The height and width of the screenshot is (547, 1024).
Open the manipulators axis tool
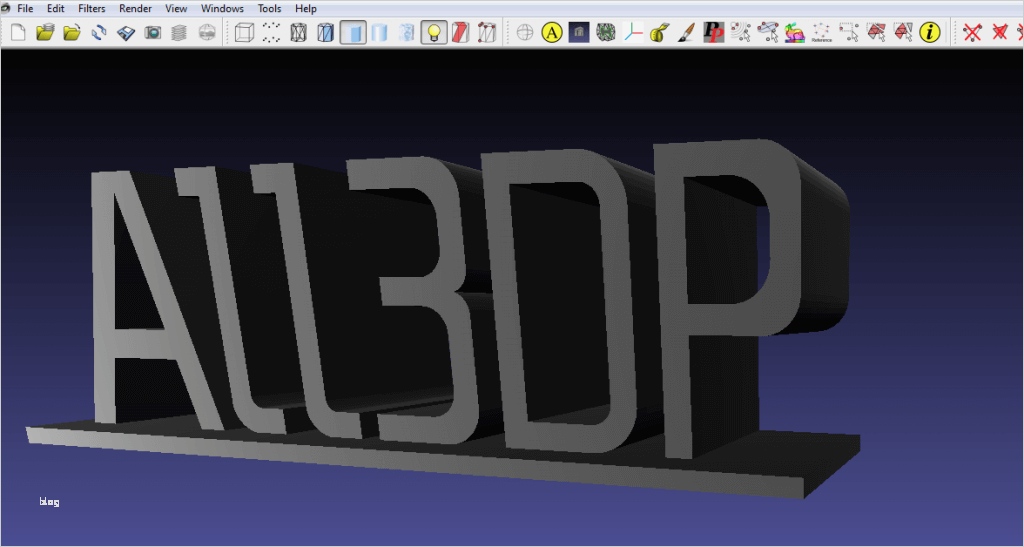tap(633, 32)
